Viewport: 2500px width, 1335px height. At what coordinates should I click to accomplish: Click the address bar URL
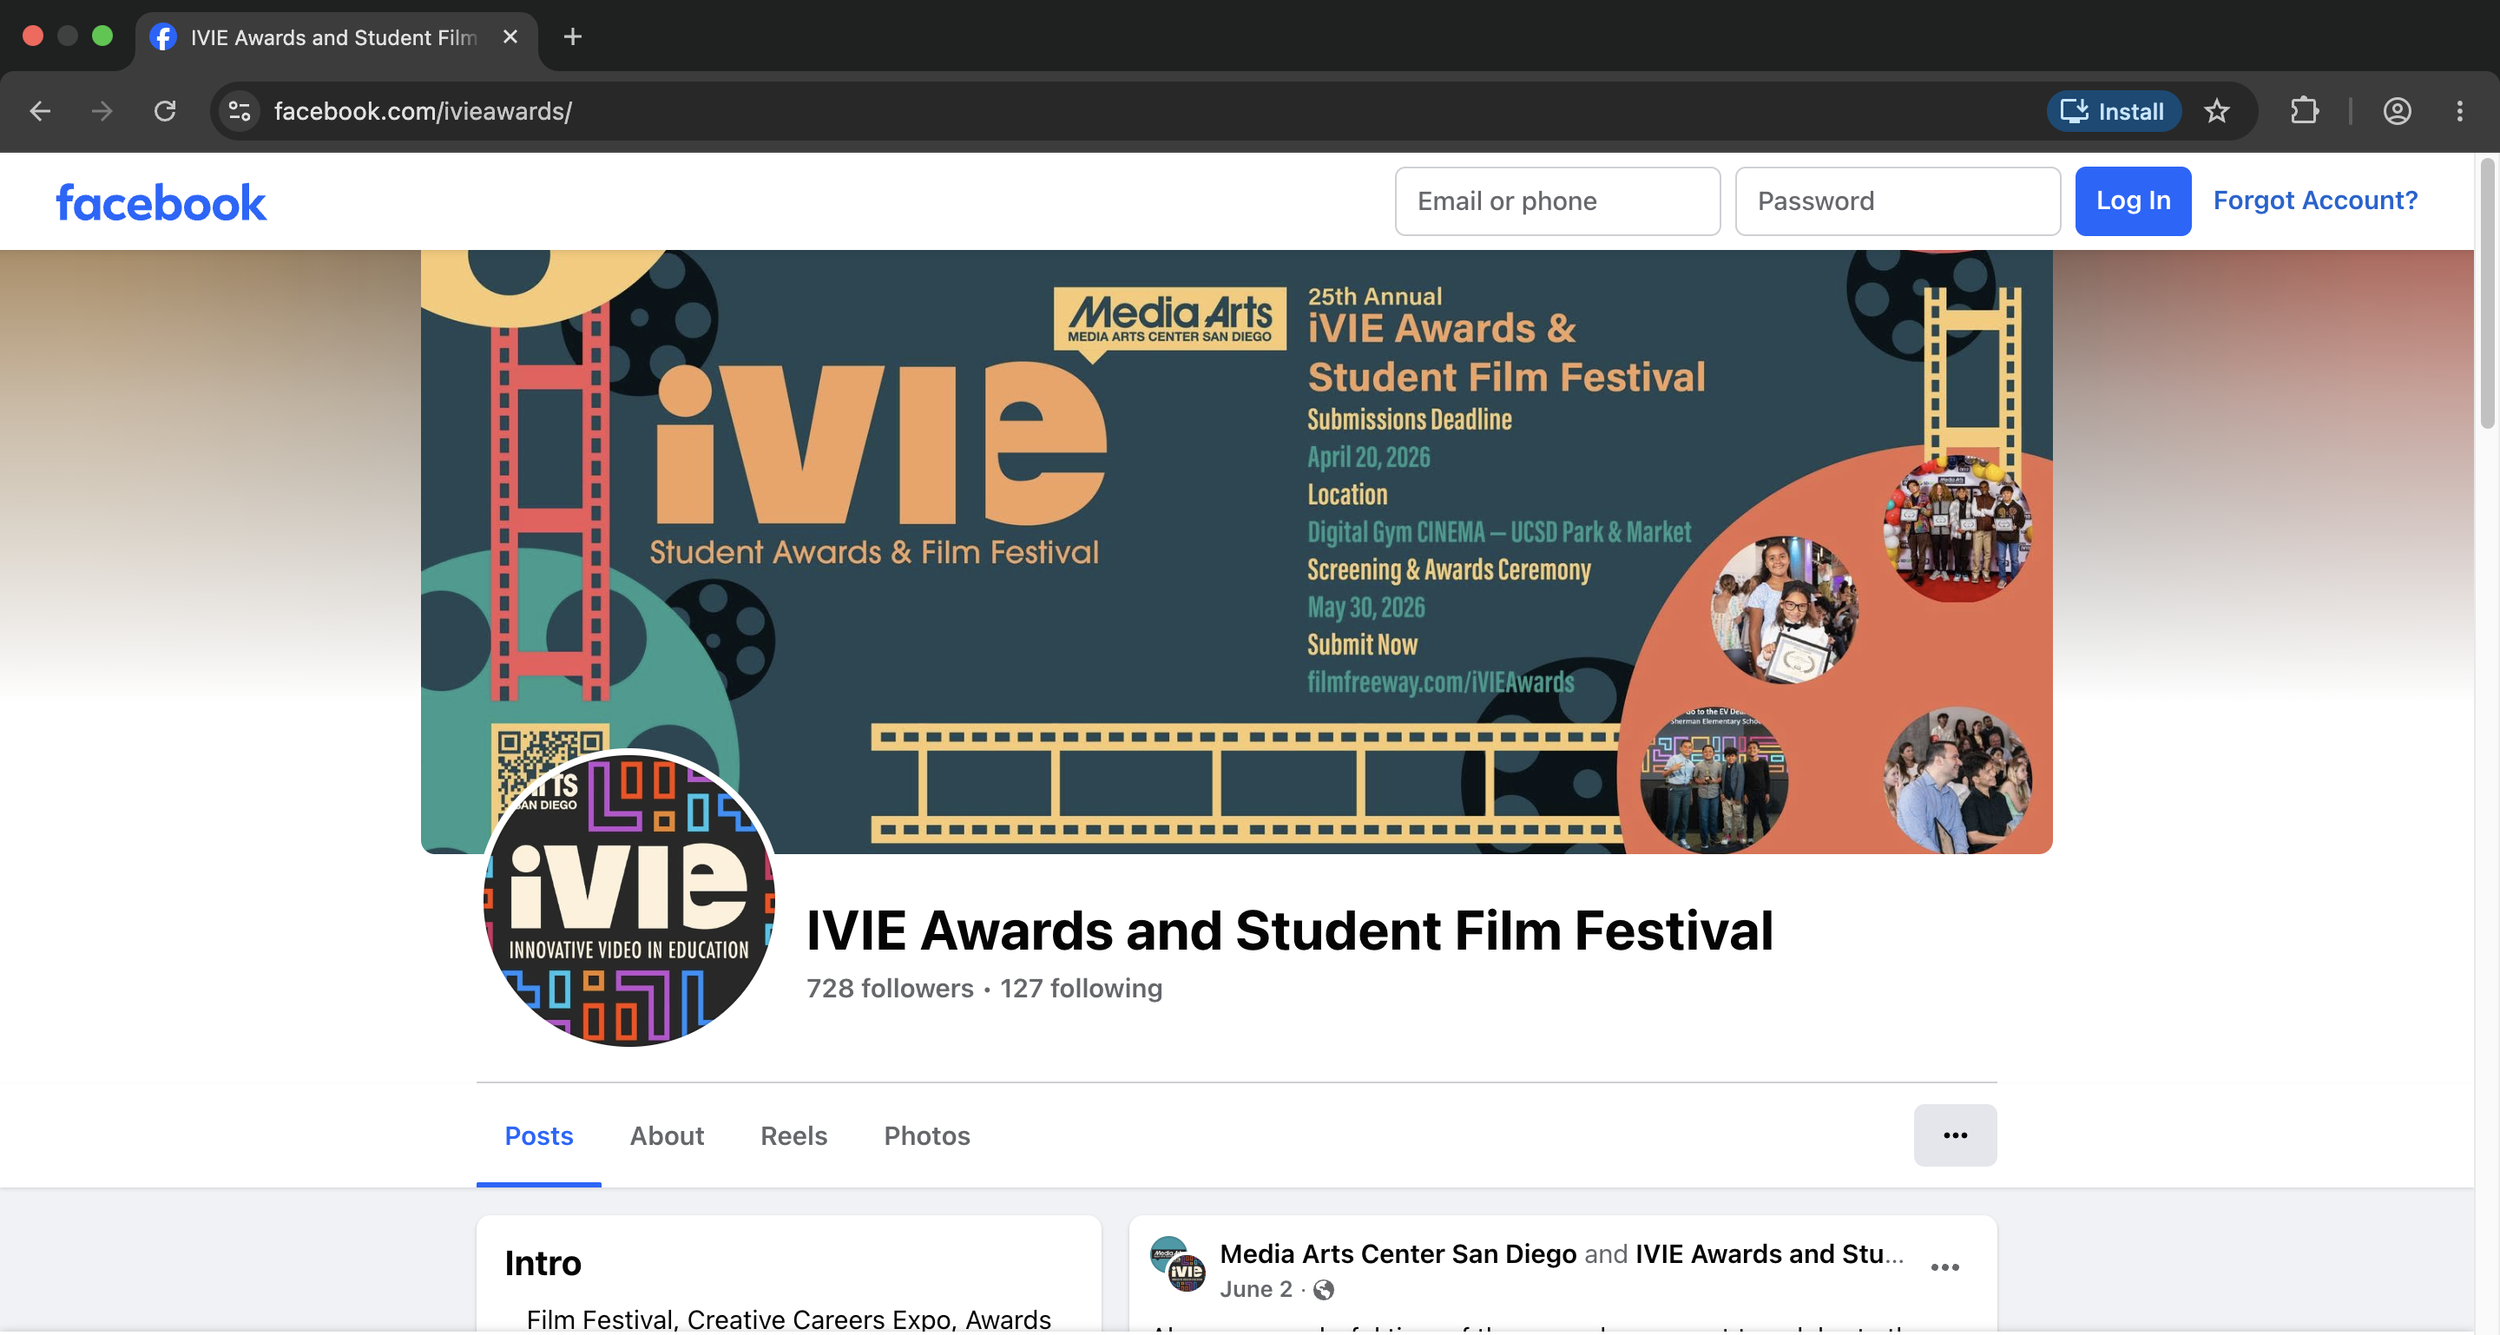[x=423, y=111]
